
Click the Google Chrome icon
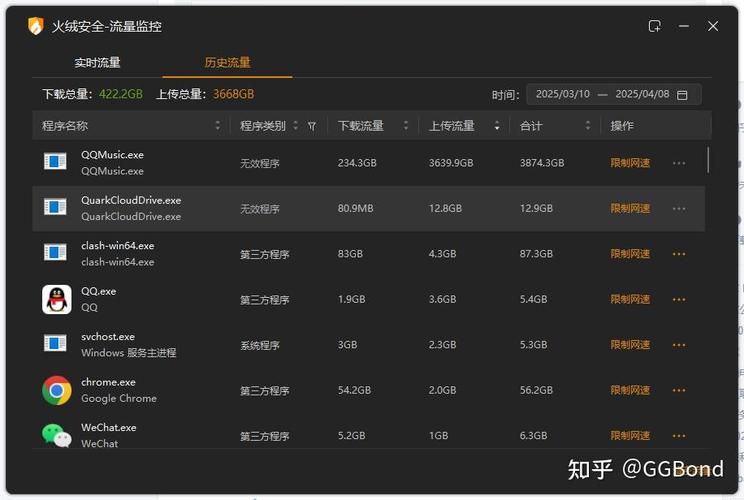(x=56, y=390)
